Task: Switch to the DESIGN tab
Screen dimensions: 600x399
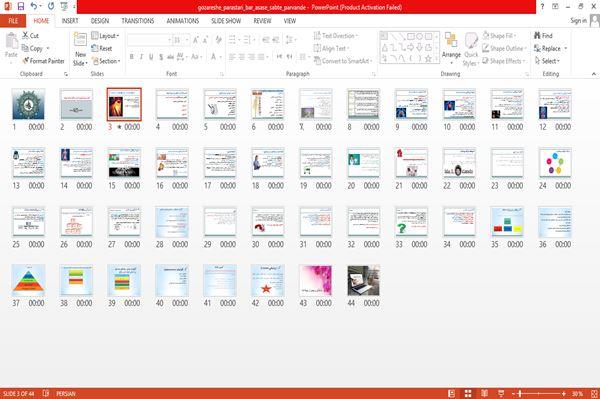Action: click(x=100, y=21)
